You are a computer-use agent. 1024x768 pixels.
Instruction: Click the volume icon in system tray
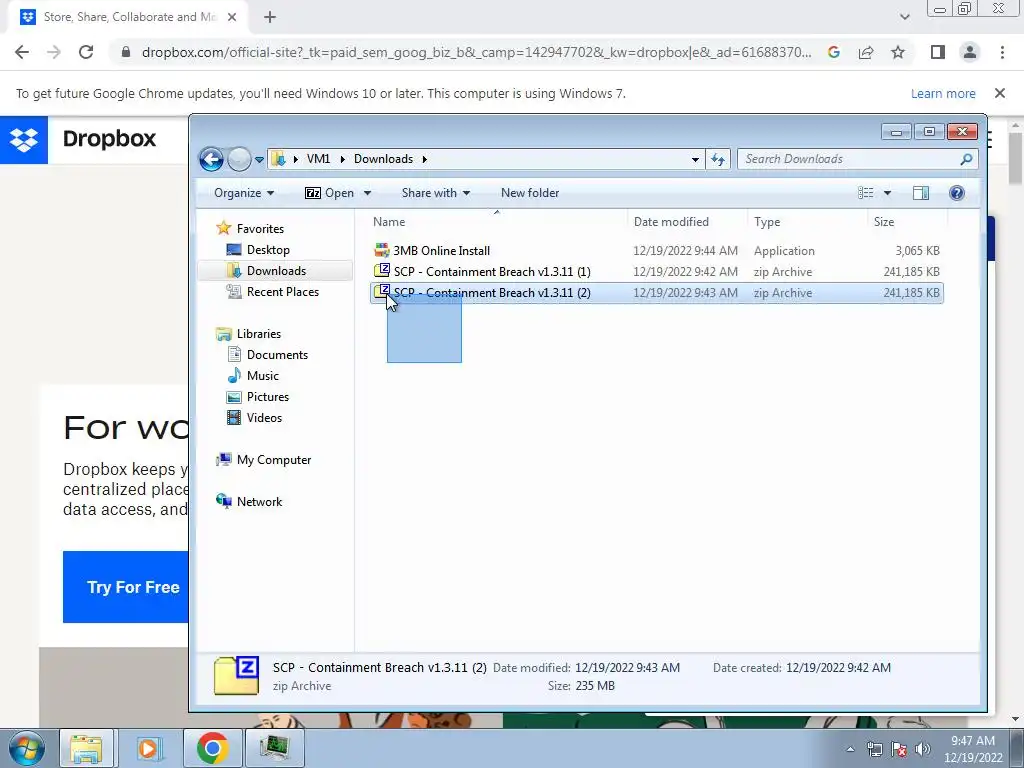click(922, 749)
